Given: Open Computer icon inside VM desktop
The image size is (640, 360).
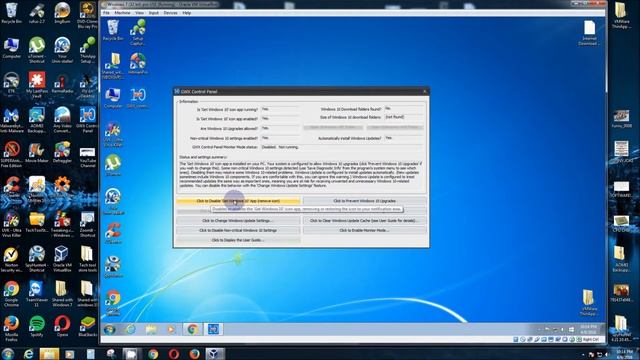Looking at the screenshot, I should point(113,98).
